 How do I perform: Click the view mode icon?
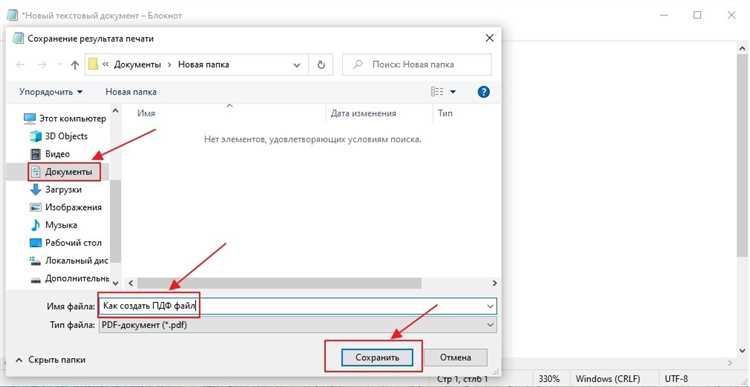pyautogui.click(x=437, y=92)
